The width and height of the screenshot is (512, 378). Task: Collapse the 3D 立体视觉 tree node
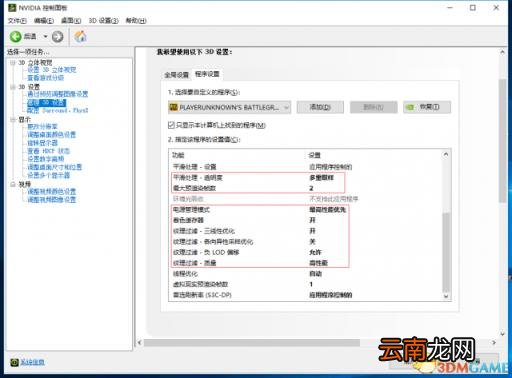13,62
